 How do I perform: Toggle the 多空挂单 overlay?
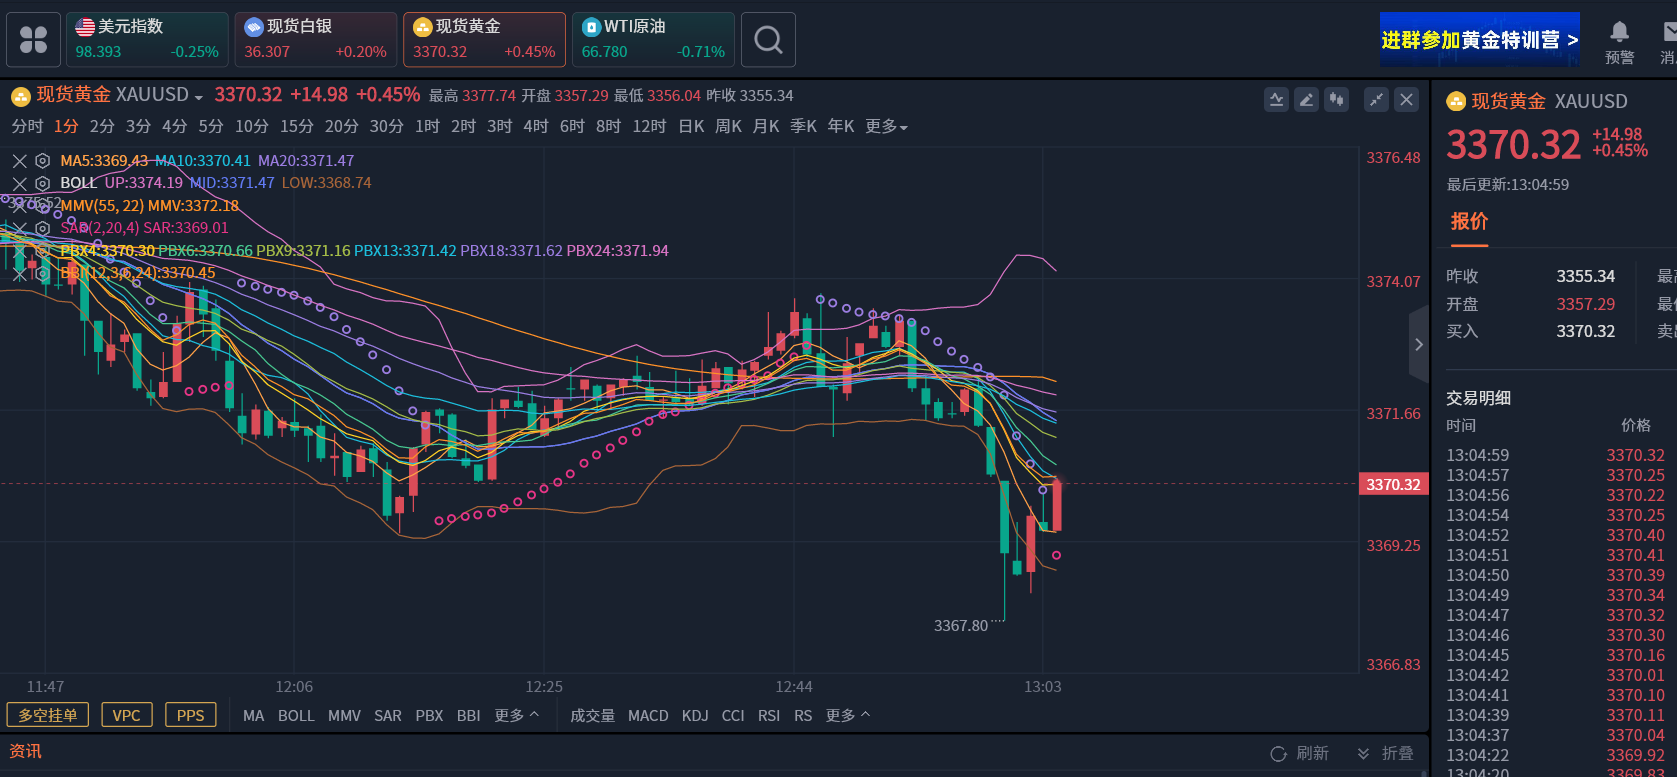pos(48,715)
